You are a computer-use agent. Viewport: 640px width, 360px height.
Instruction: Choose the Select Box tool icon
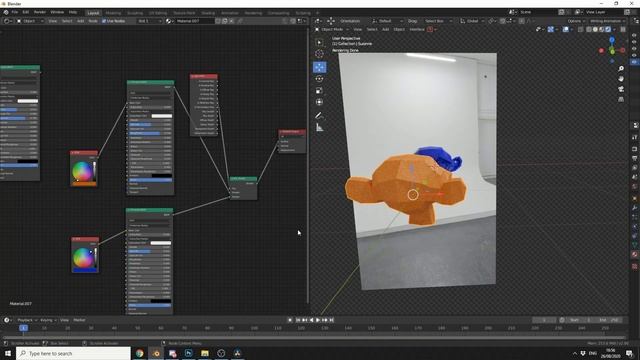click(x=319, y=42)
